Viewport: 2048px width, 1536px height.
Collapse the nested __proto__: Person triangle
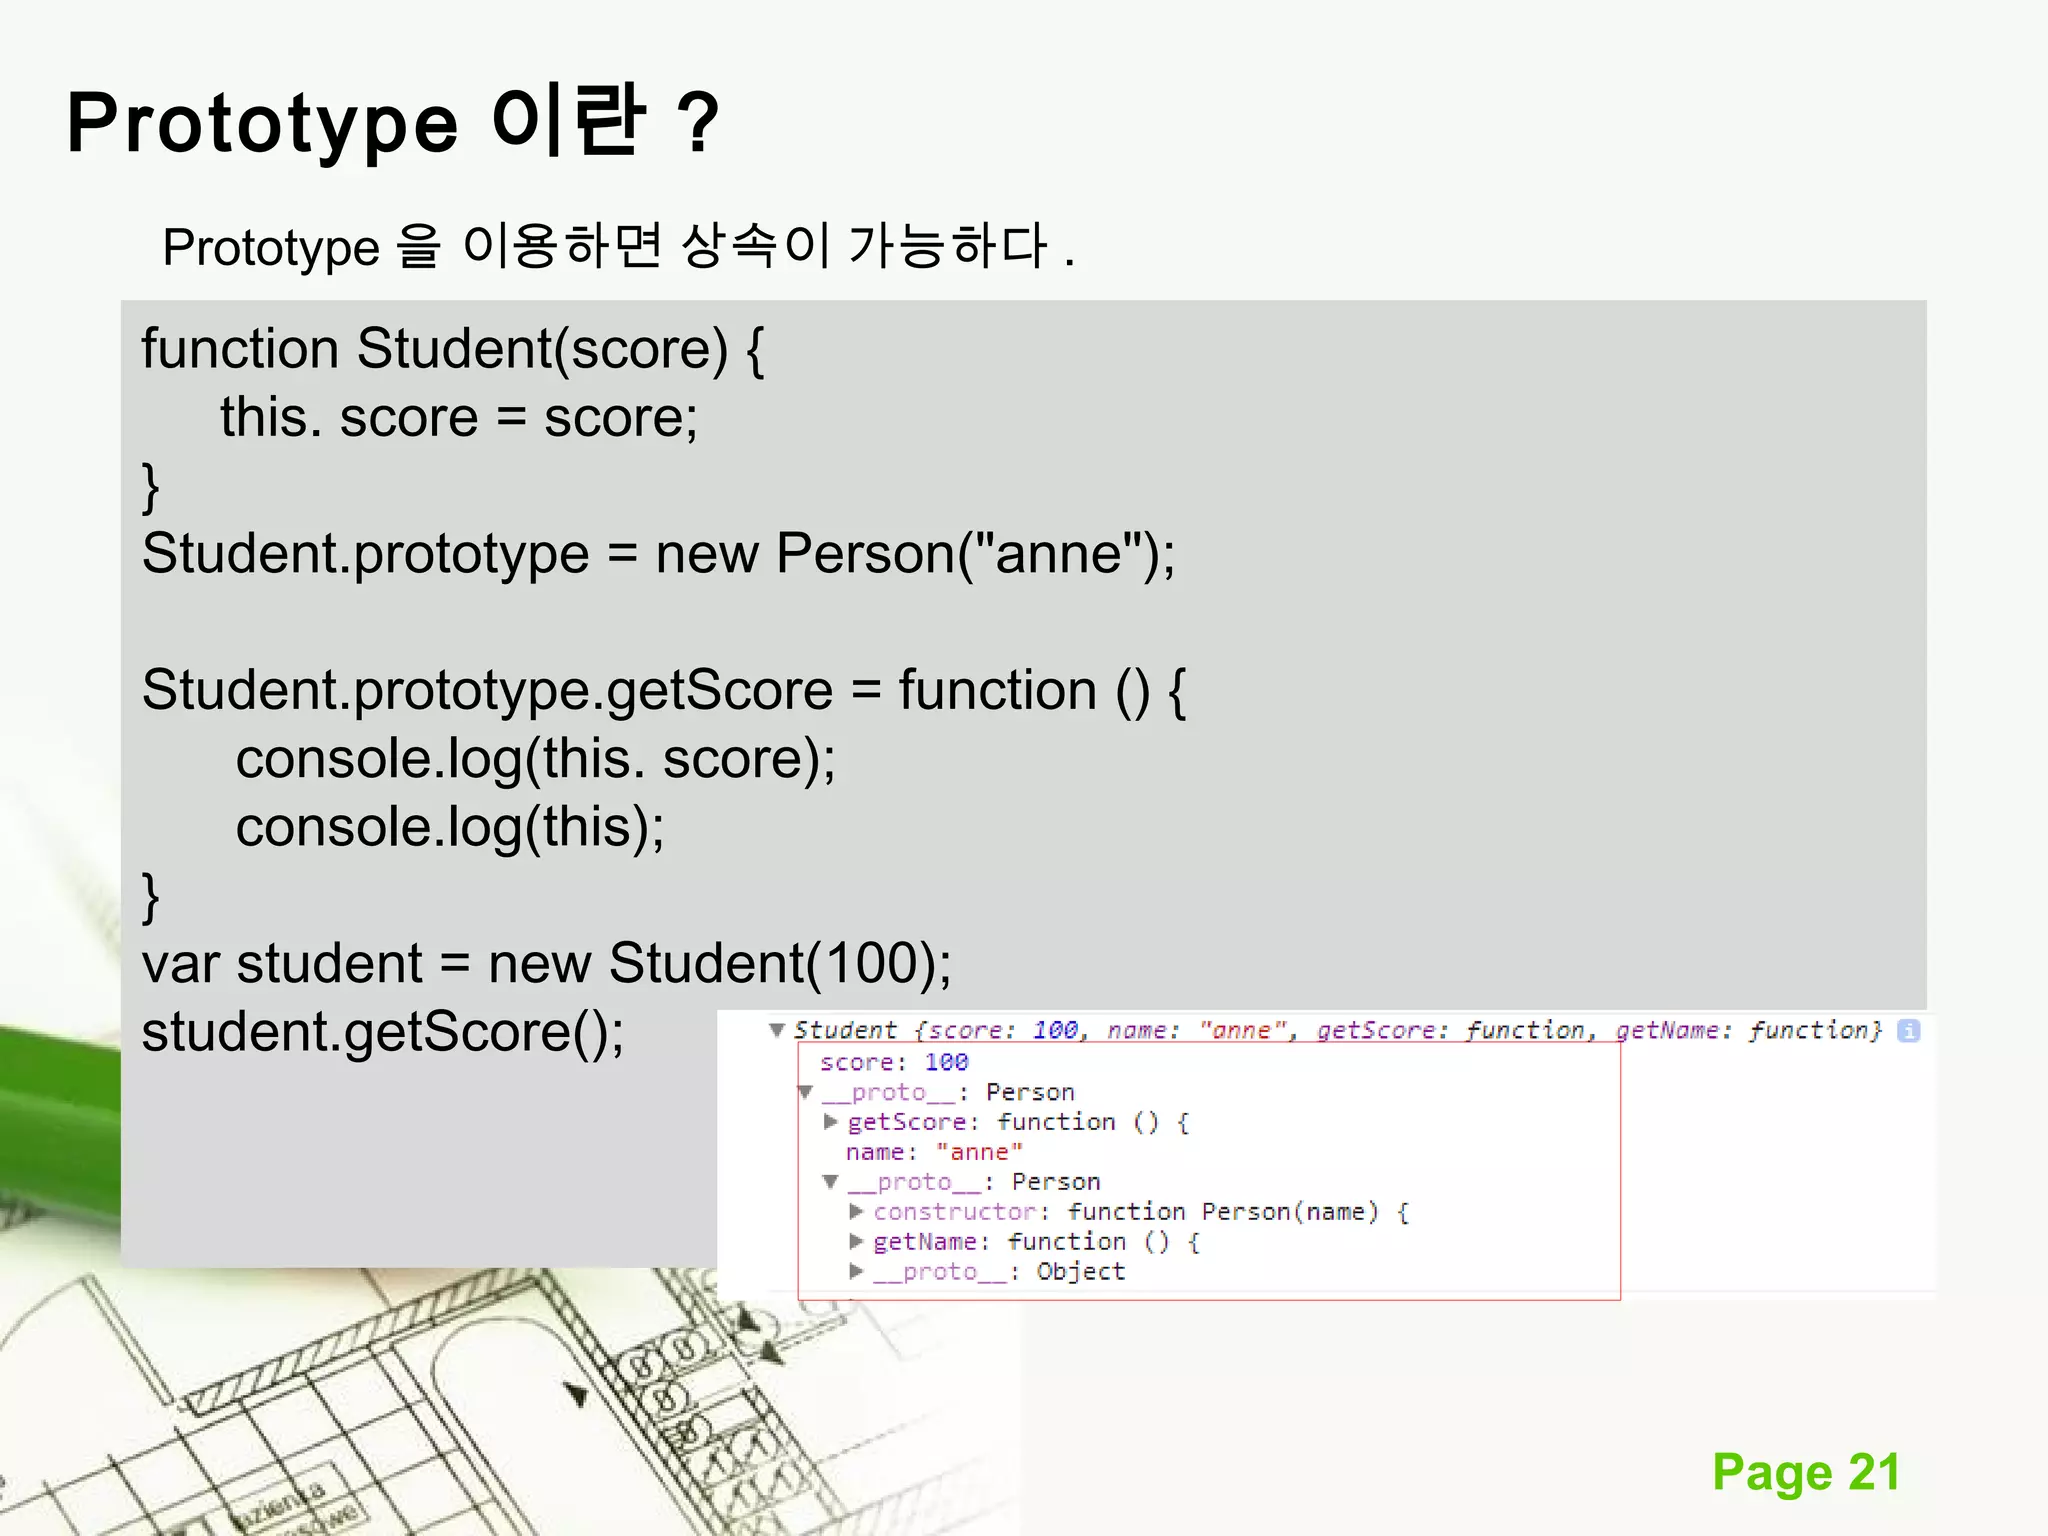pos(830,1181)
